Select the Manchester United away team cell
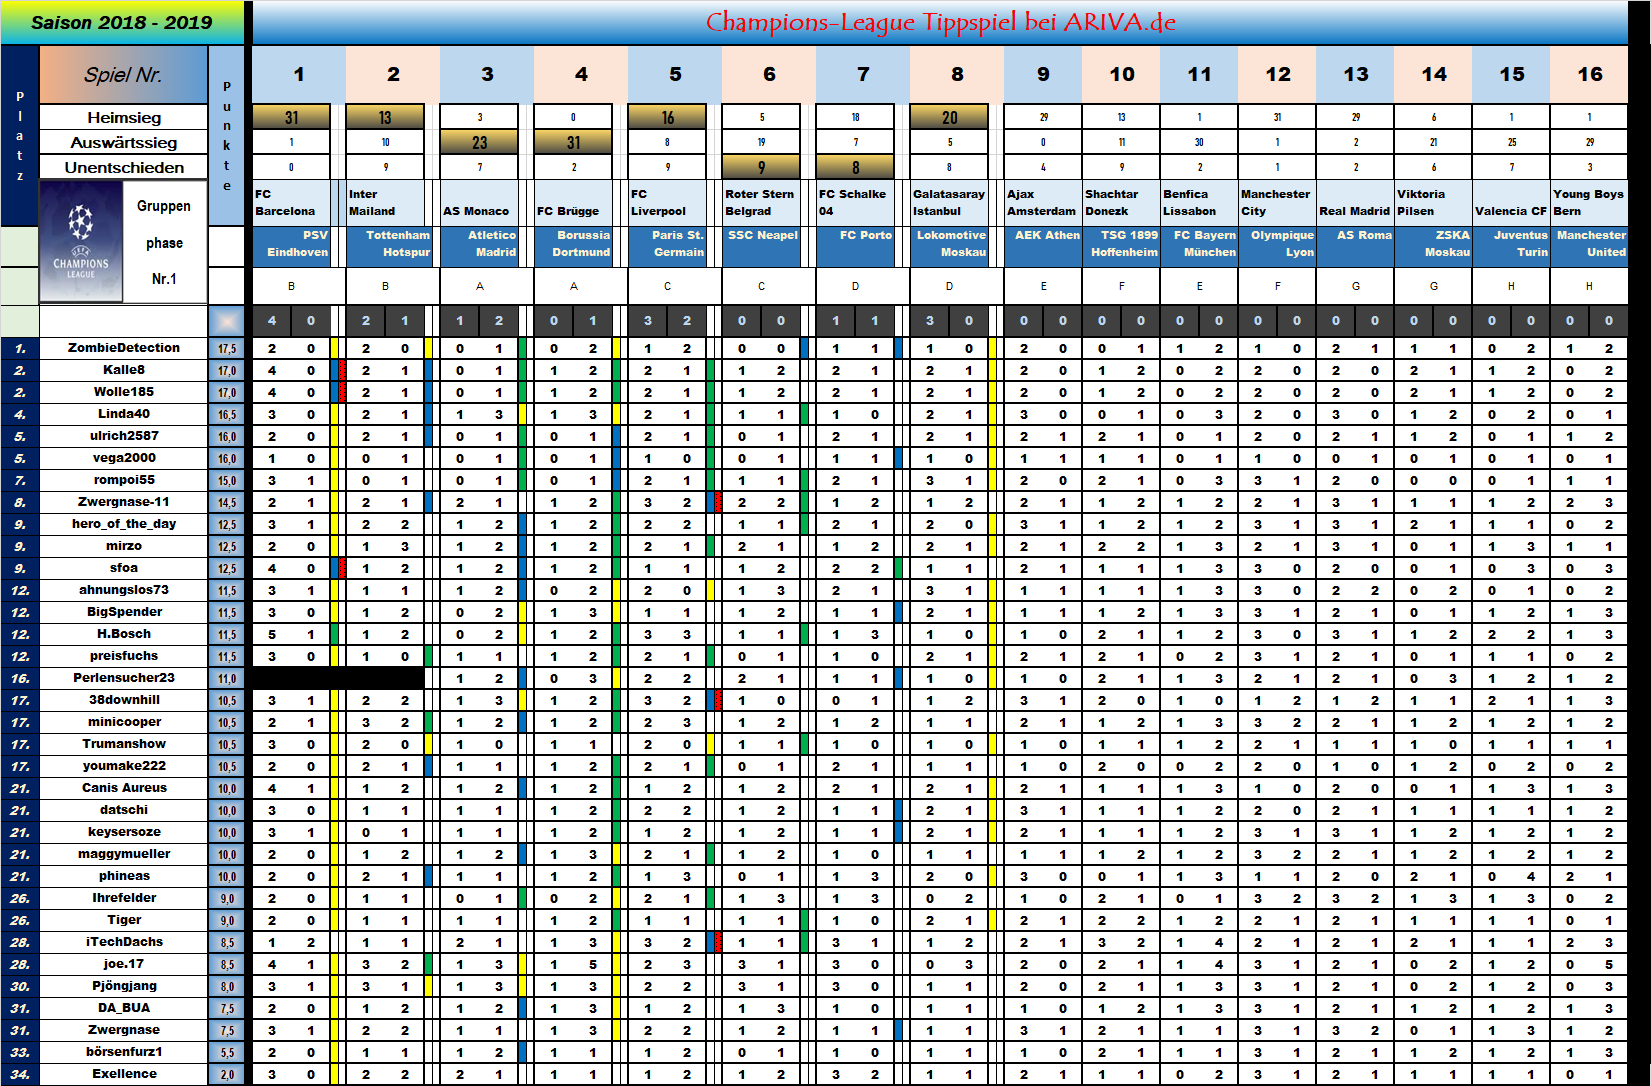This screenshot has width=1651, height=1086. coord(1589,244)
